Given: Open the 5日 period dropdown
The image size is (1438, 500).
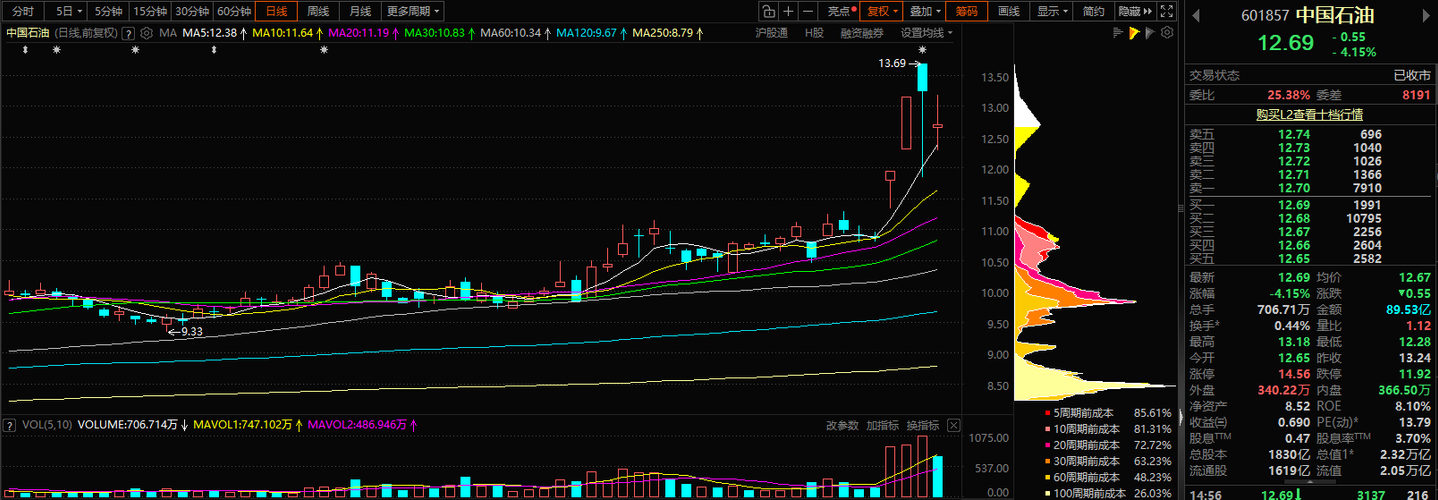Looking at the screenshot, I should pos(66,11).
